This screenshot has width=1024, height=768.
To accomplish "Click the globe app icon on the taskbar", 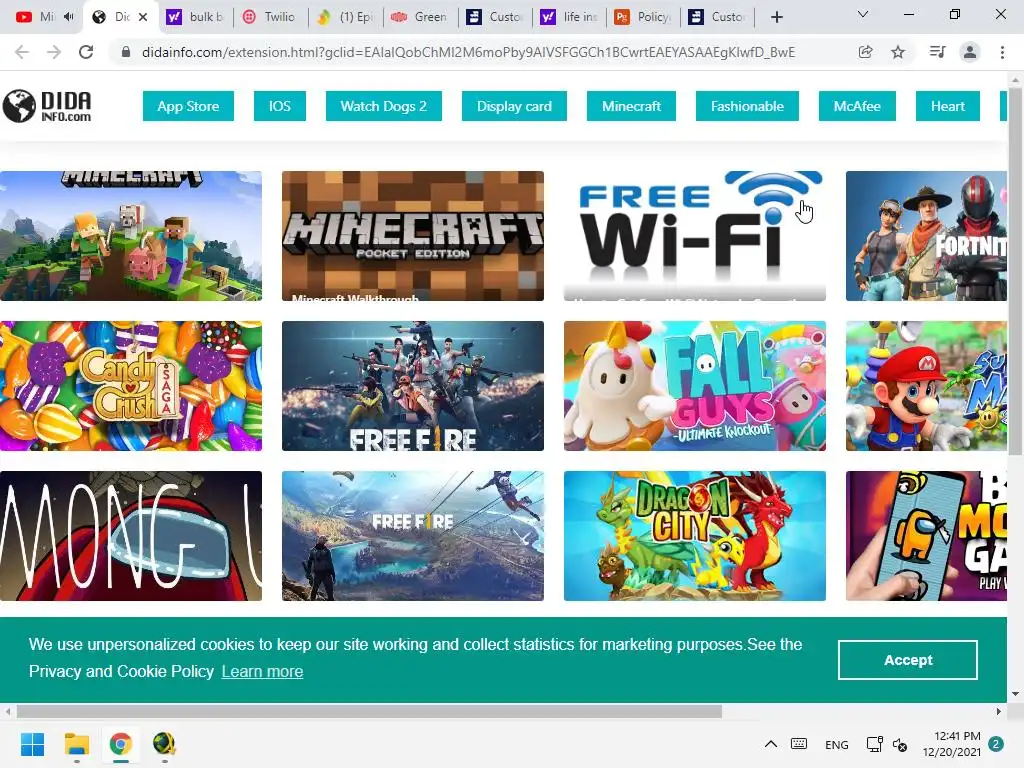I will 164,744.
